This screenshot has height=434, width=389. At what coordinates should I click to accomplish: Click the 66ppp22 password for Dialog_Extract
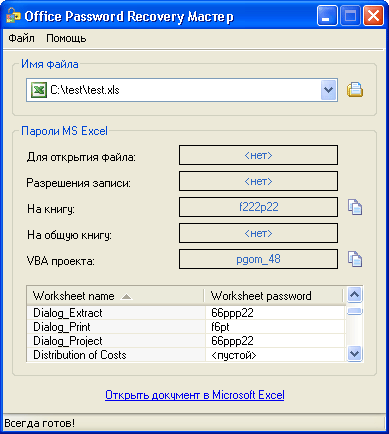(275, 313)
